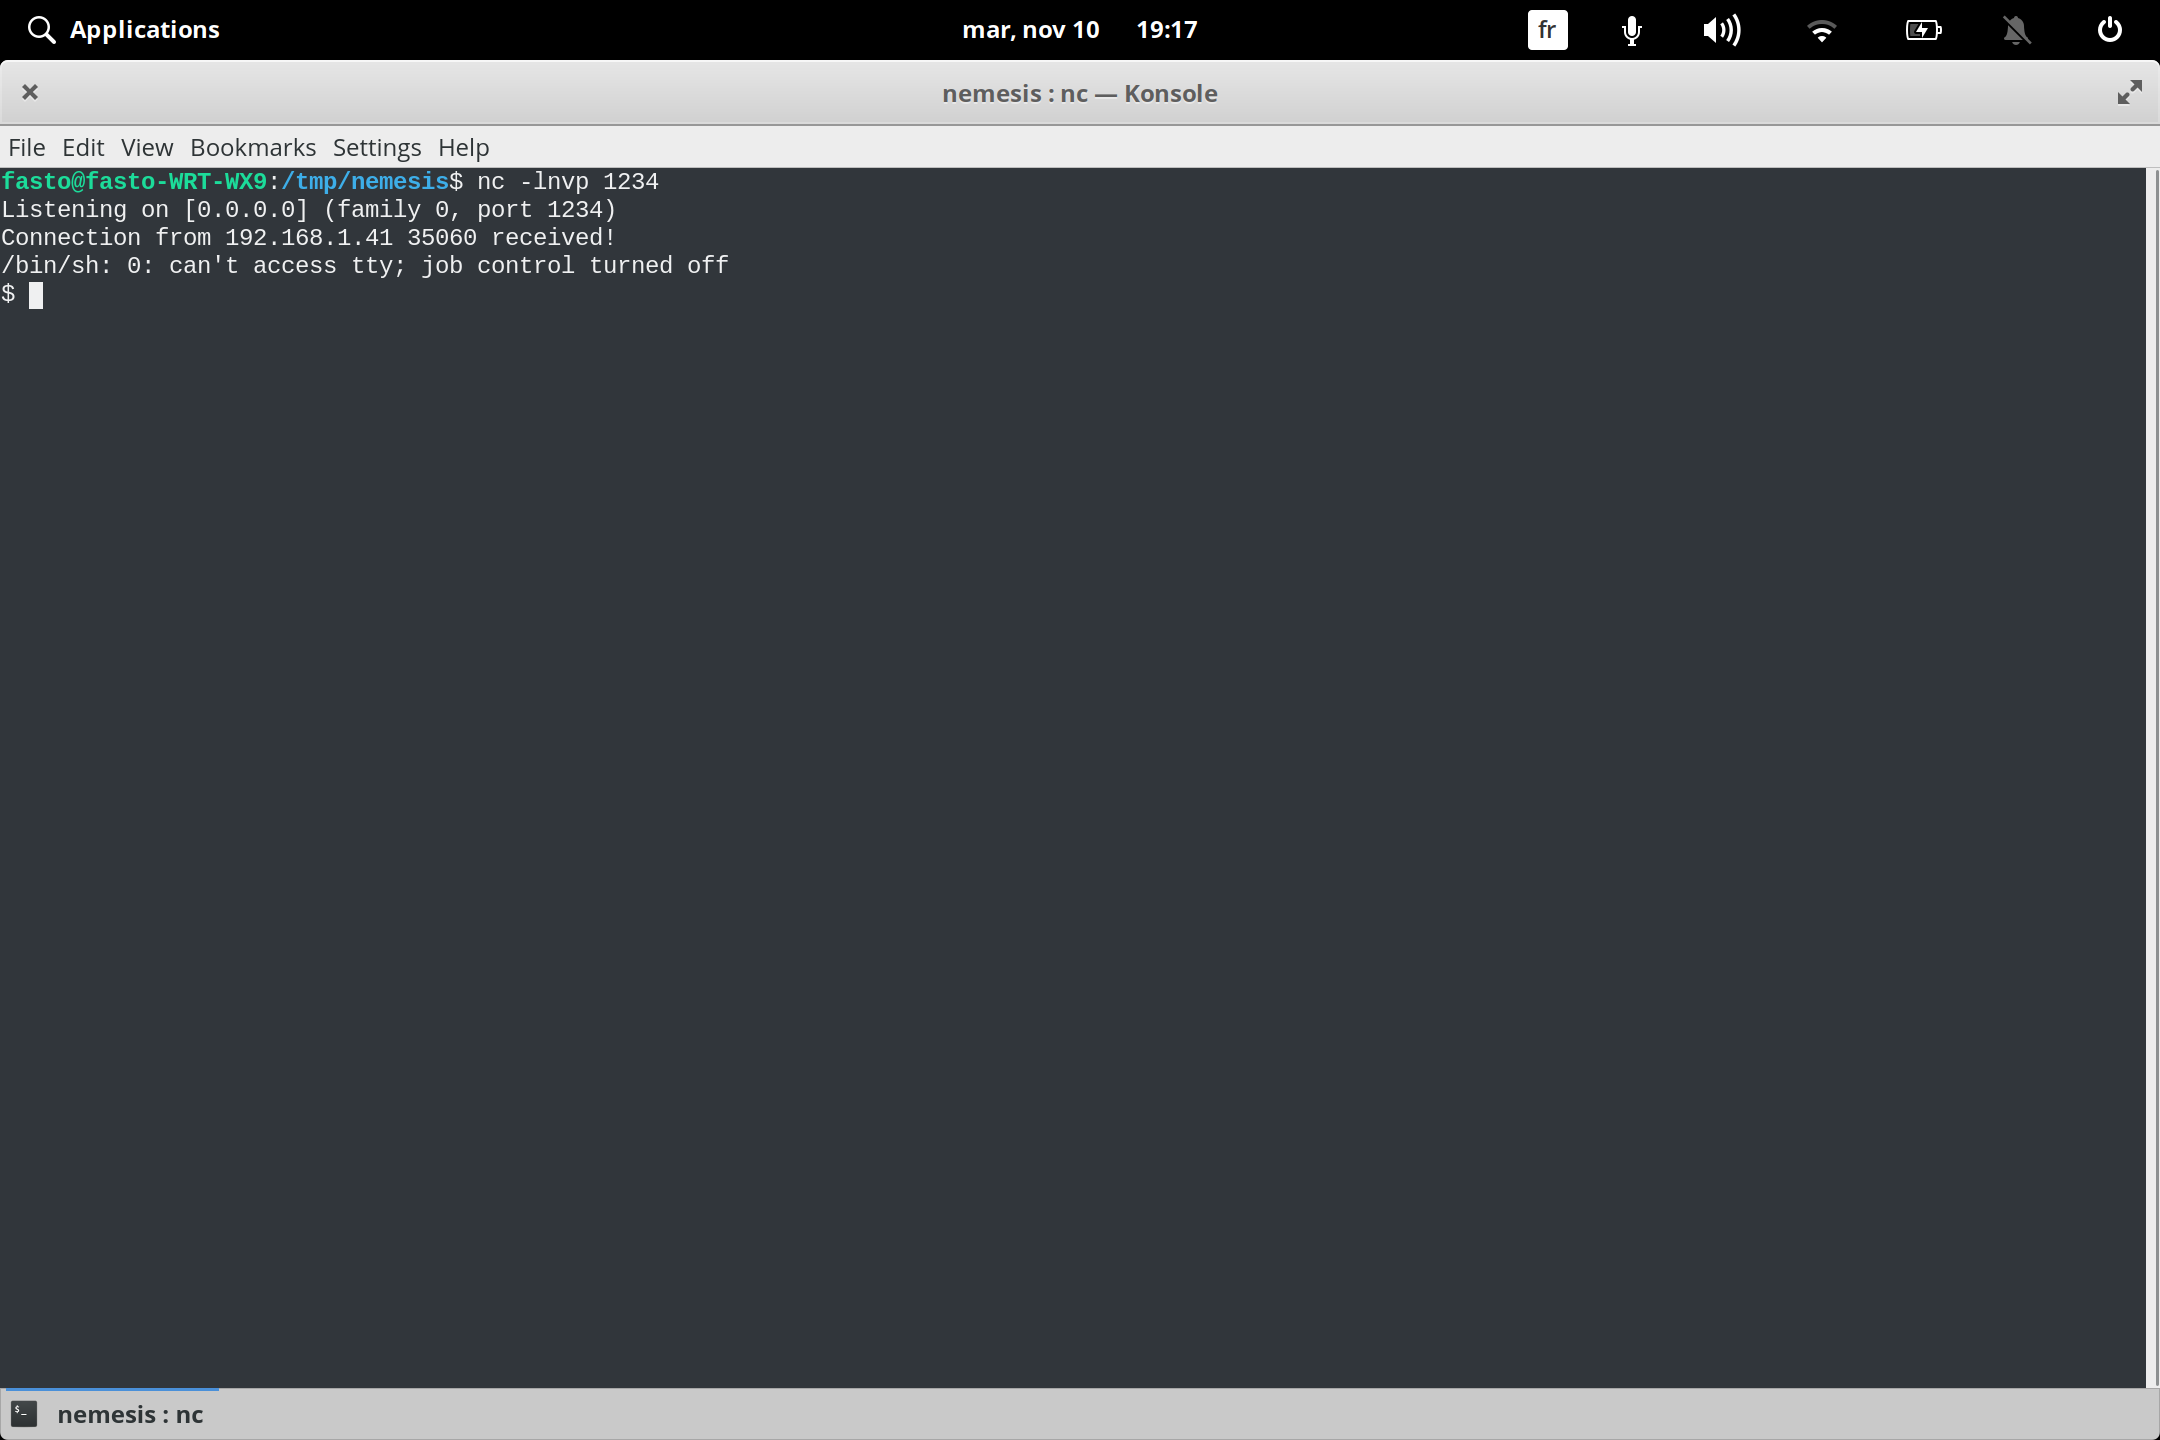Enable do not disturb via the bell
The width and height of the screenshot is (2160, 1440).
point(2016,29)
